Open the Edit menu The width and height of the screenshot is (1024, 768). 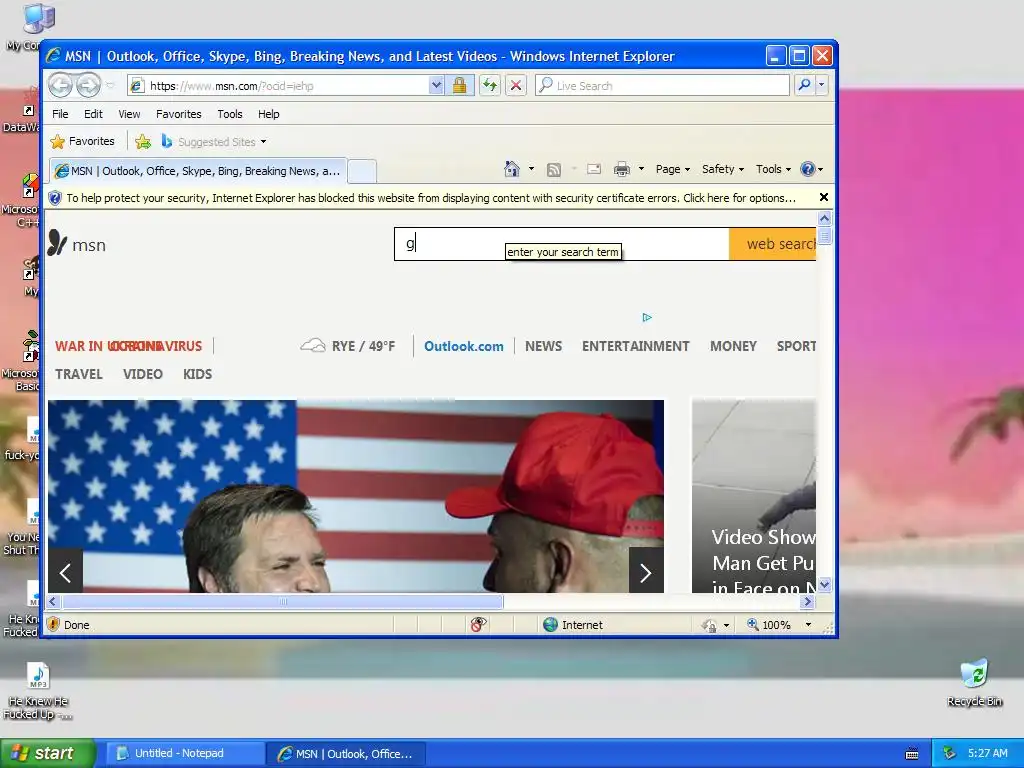coord(93,114)
